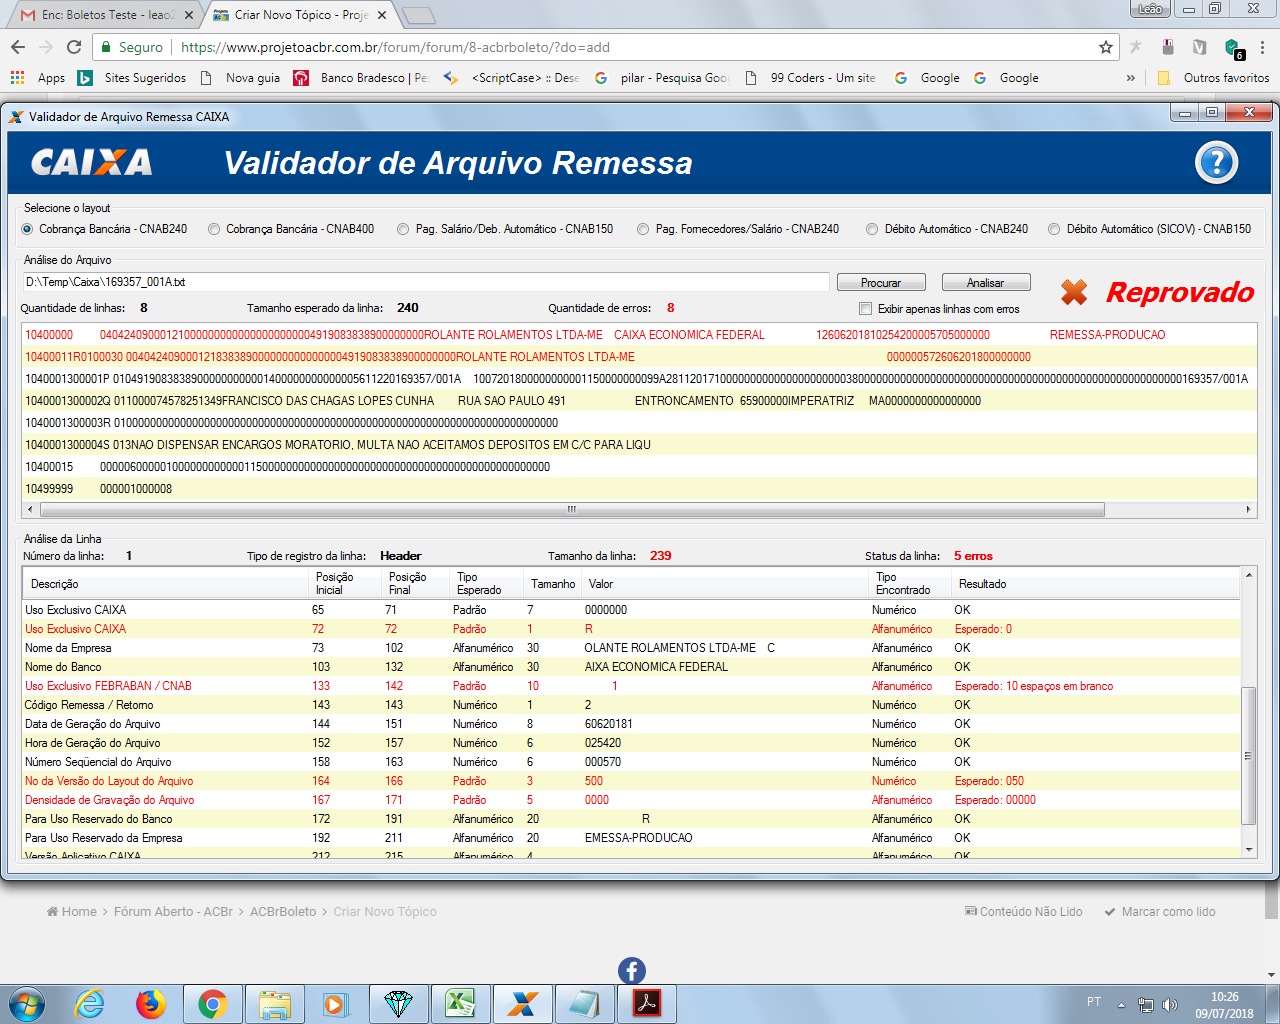Select row Hora de Geração do Arquivo
This screenshot has width=1280, height=1024.
click(631, 743)
